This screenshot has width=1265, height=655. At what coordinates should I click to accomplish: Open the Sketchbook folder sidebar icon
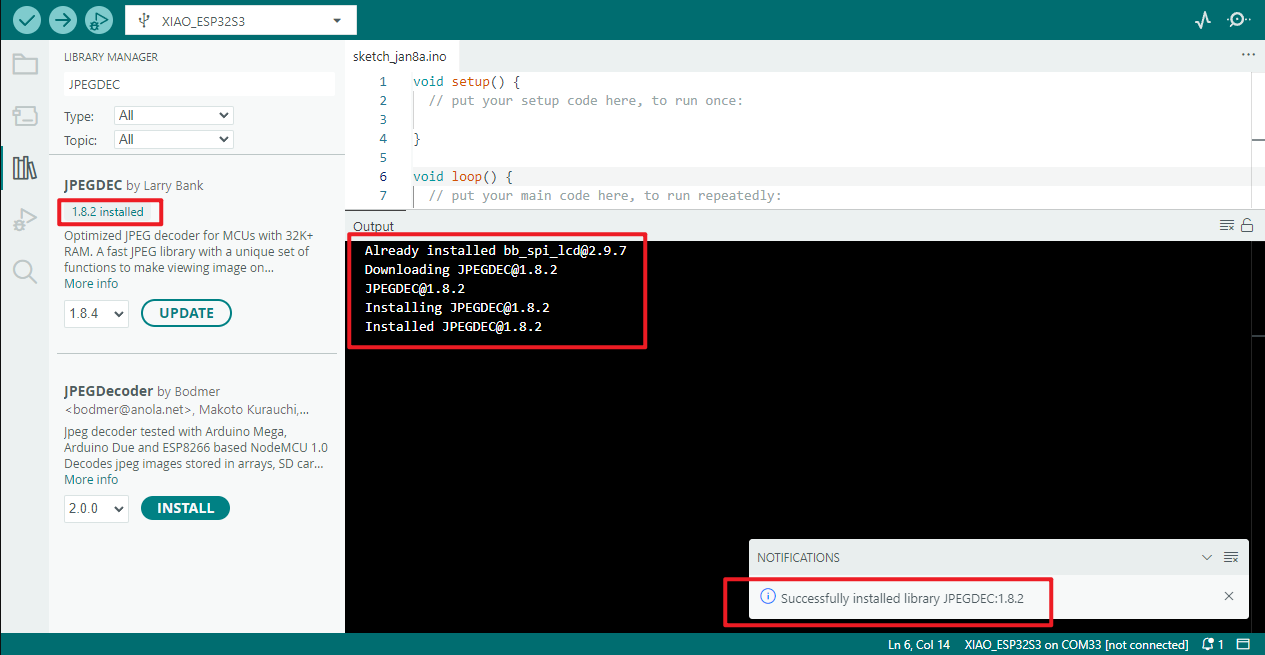pos(24,65)
